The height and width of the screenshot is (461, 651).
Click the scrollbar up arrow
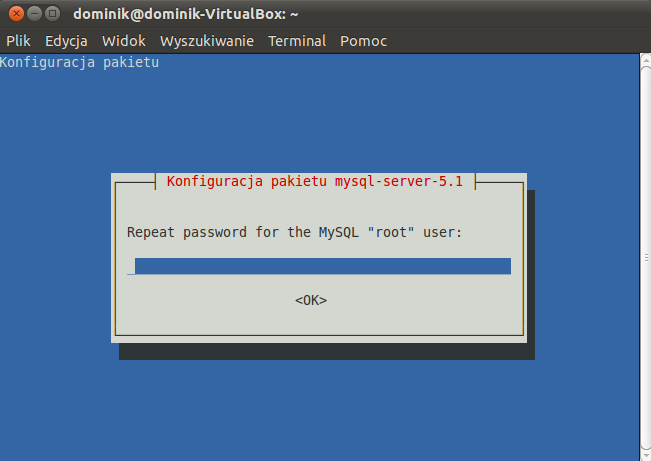pos(645,59)
